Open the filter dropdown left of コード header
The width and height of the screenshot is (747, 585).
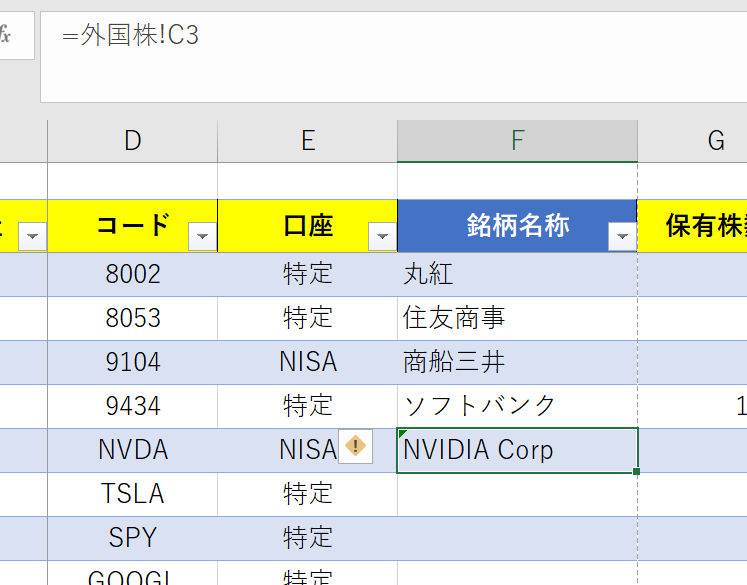[32, 236]
